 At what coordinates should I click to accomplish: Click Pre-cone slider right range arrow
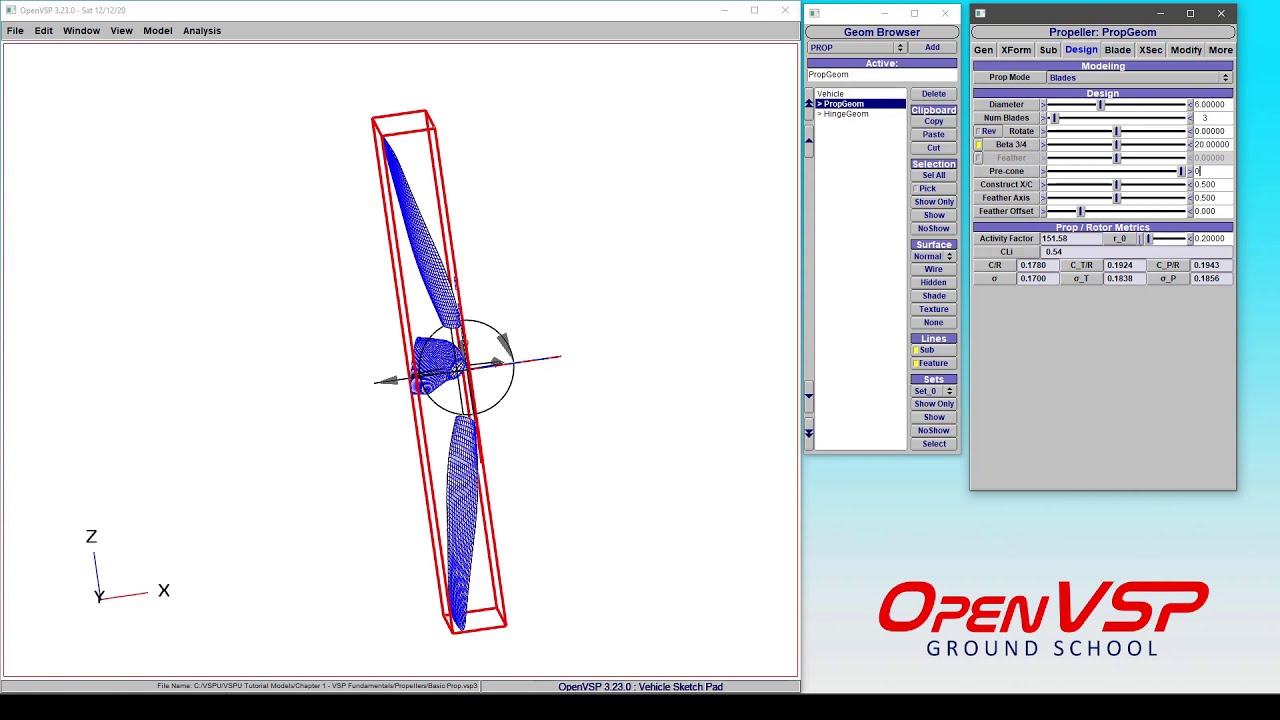1190,171
